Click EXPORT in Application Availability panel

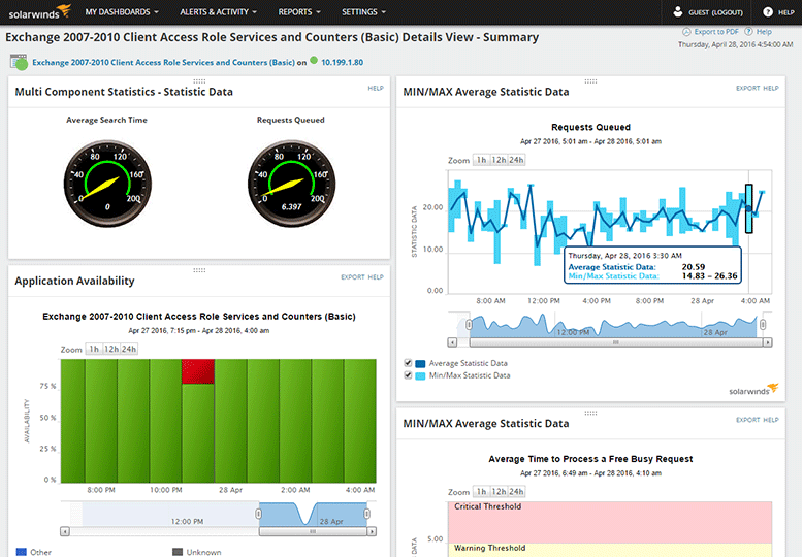352,277
